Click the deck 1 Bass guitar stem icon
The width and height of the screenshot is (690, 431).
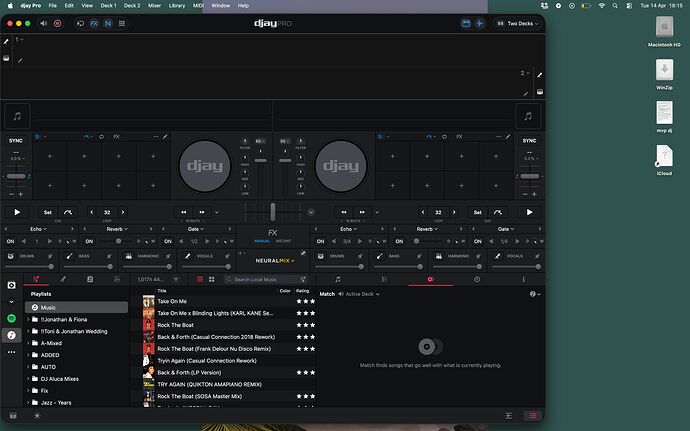point(70,256)
